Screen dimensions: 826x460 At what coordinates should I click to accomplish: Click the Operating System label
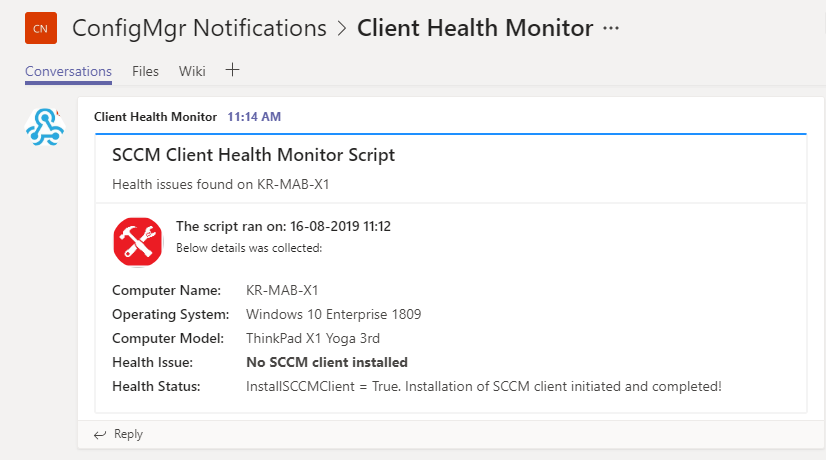tap(171, 315)
